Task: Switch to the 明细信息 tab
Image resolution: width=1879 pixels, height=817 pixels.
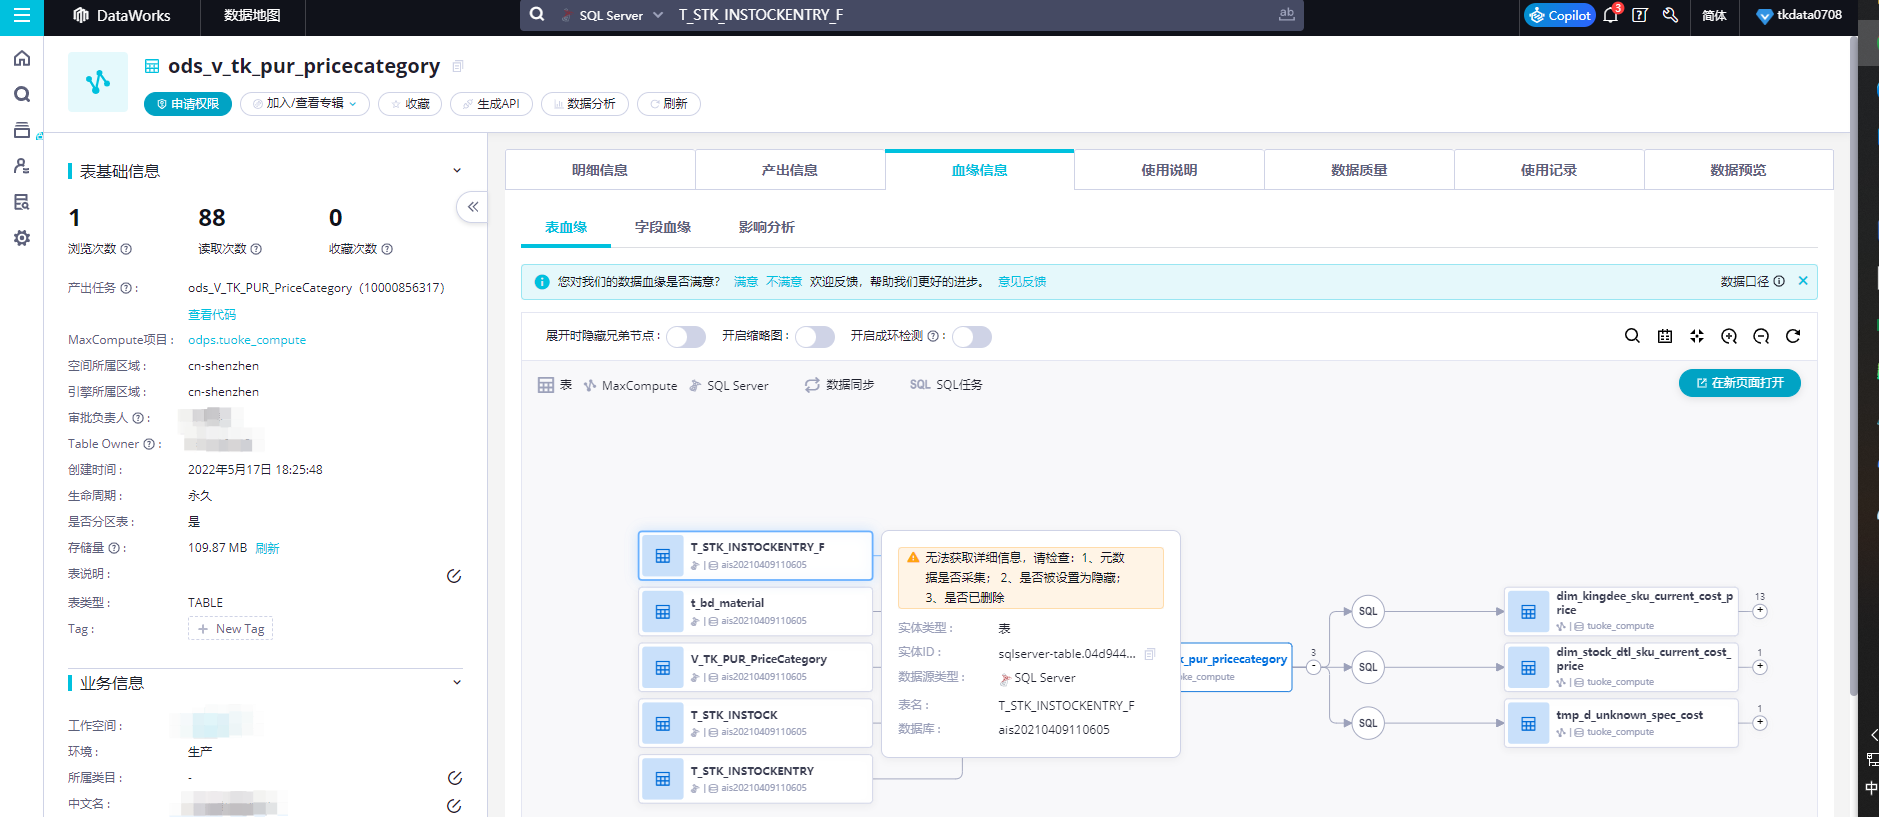Action: click(600, 170)
